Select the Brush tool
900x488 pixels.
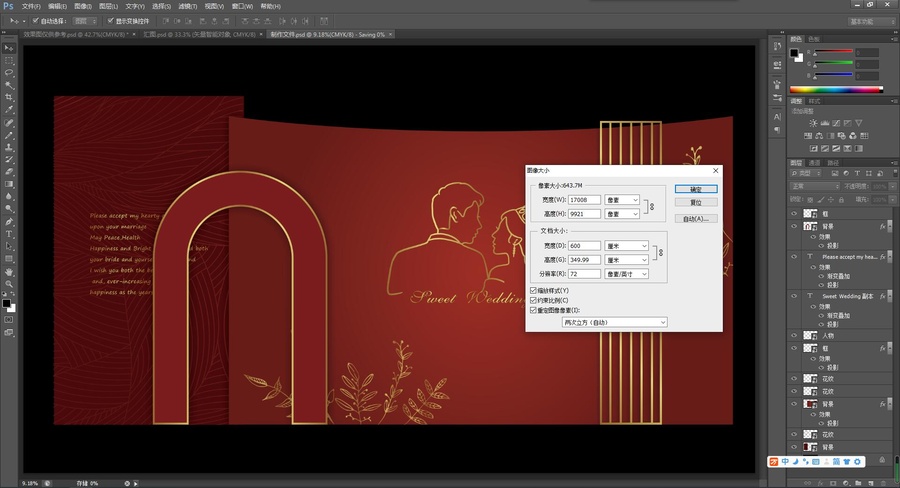click(x=9, y=135)
